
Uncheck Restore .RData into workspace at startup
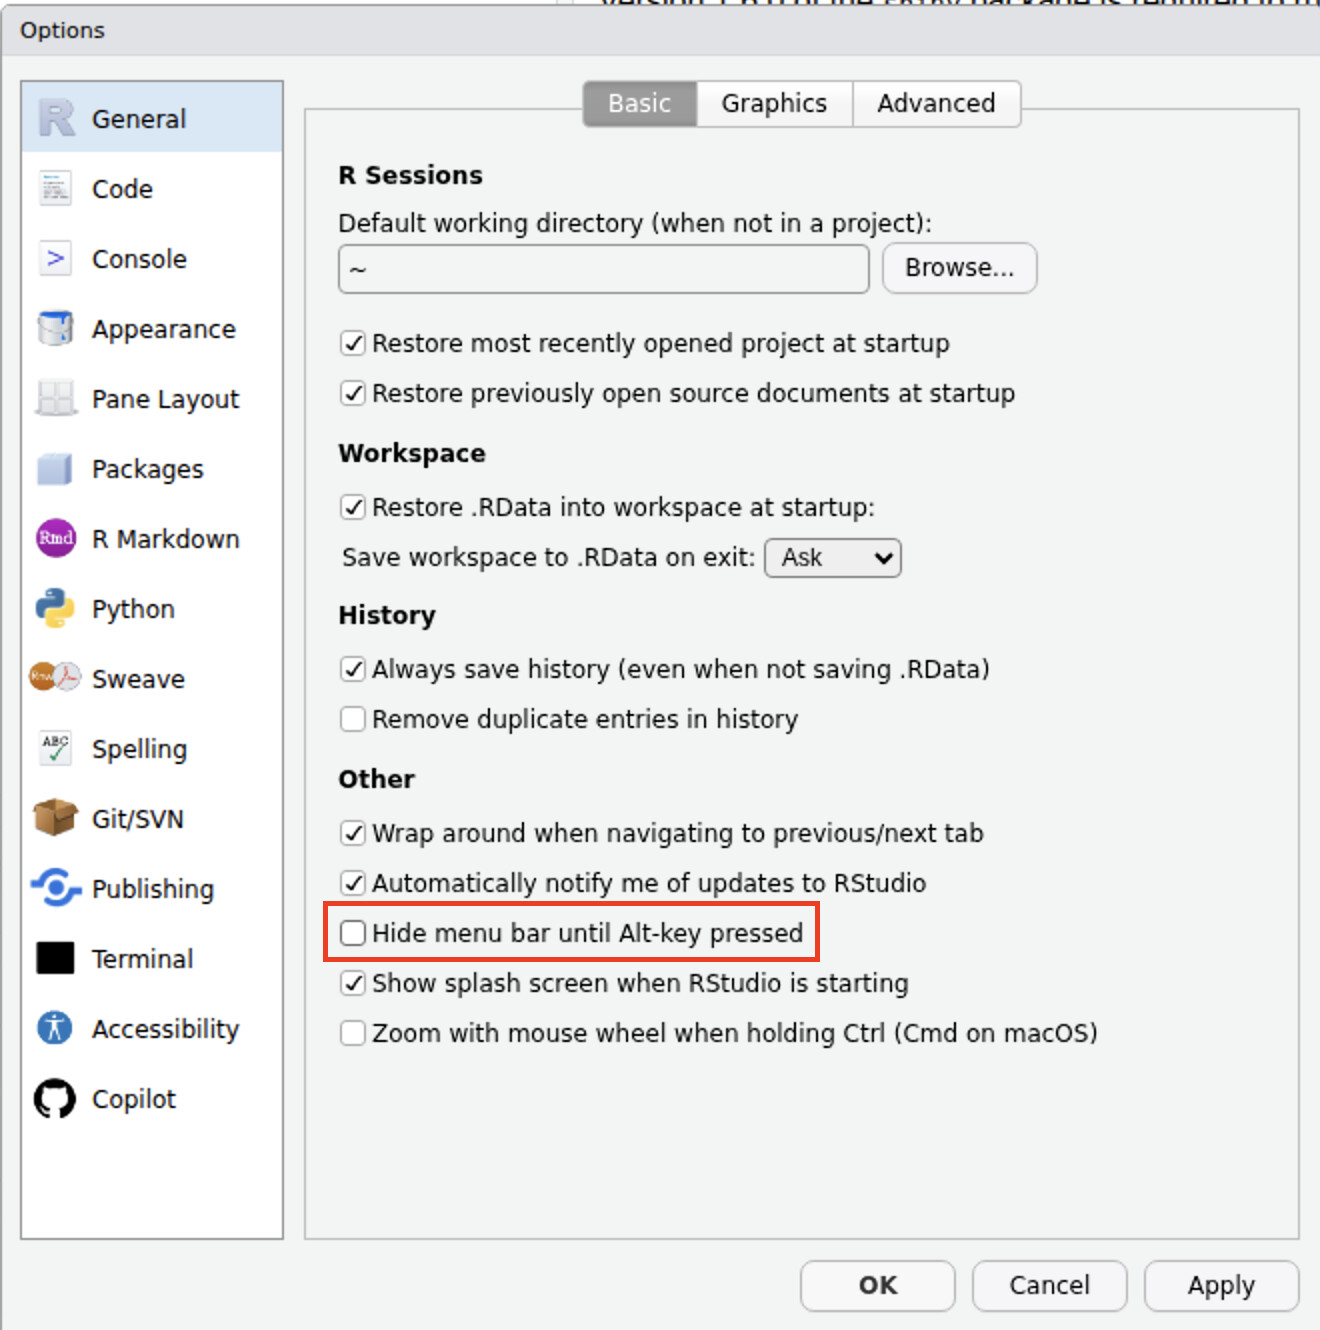(352, 507)
